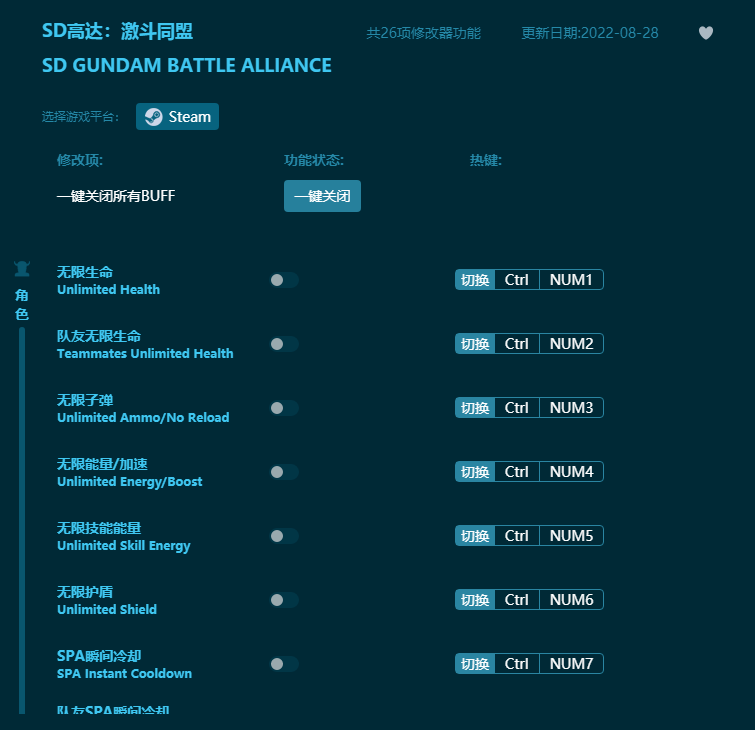This screenshot has height=730, width=755.
Task: Select Steam platform button
Action: (x=178, y=117)
